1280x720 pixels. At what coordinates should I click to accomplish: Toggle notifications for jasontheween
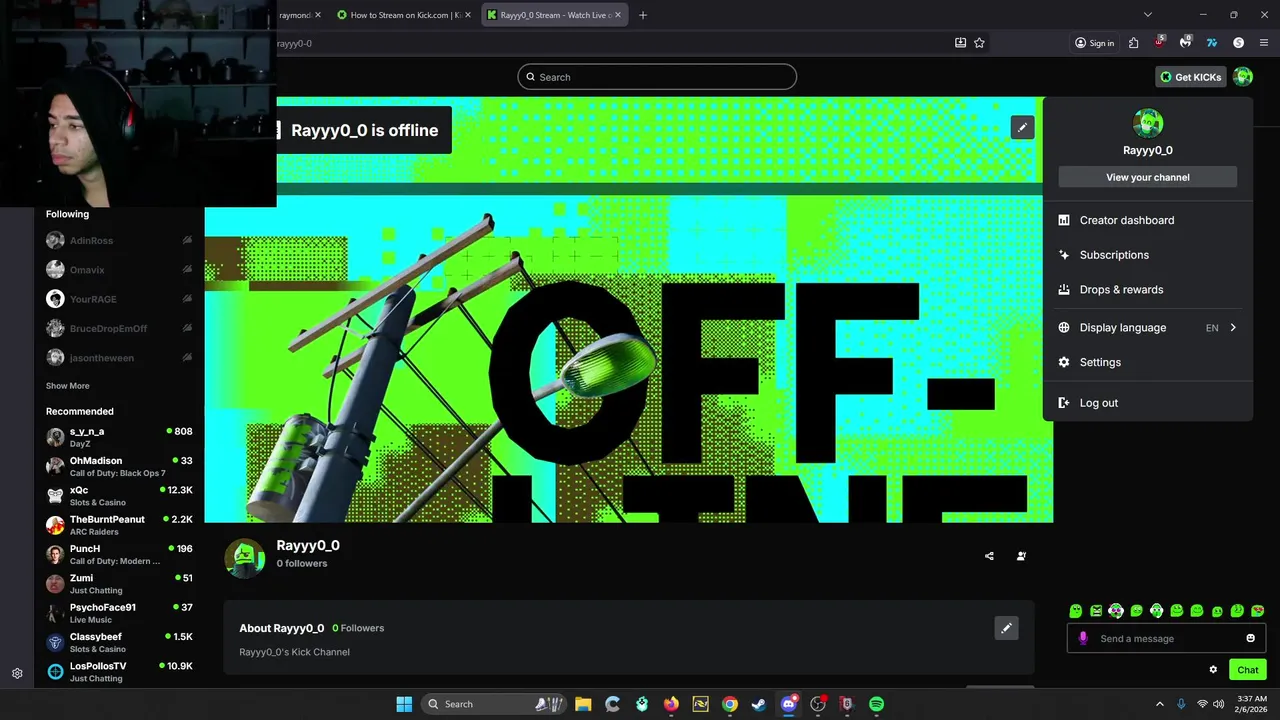pyautogui.click(x=187, y=357)
